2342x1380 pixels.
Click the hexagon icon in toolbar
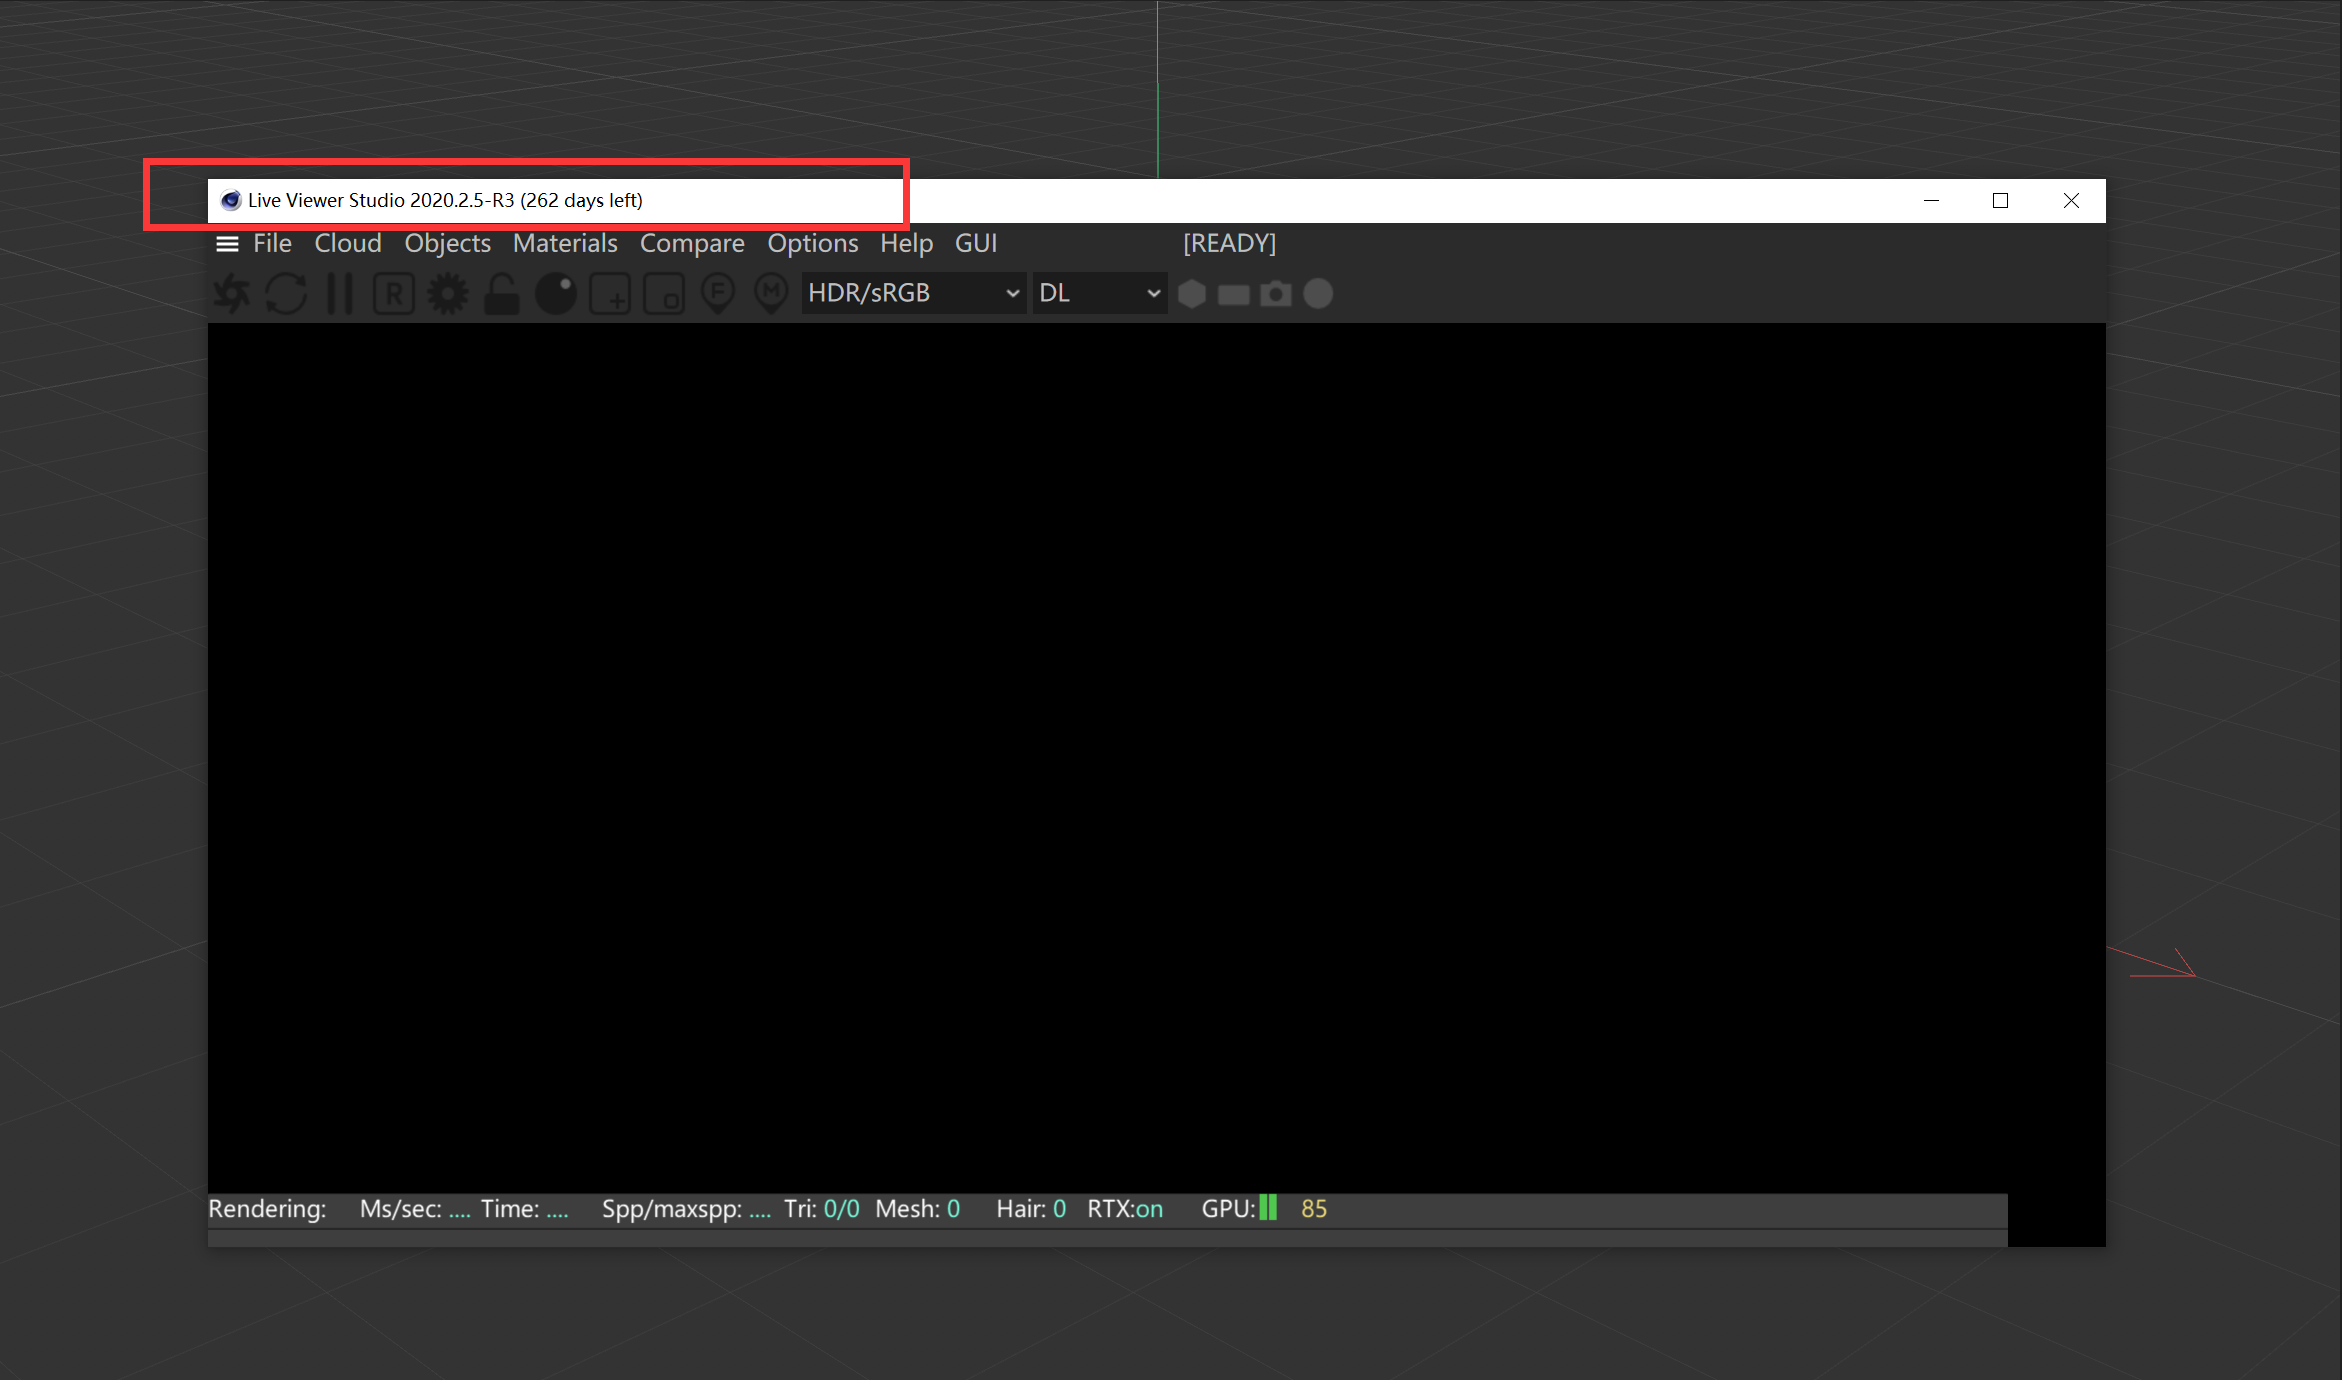[x=1192, y=294]
